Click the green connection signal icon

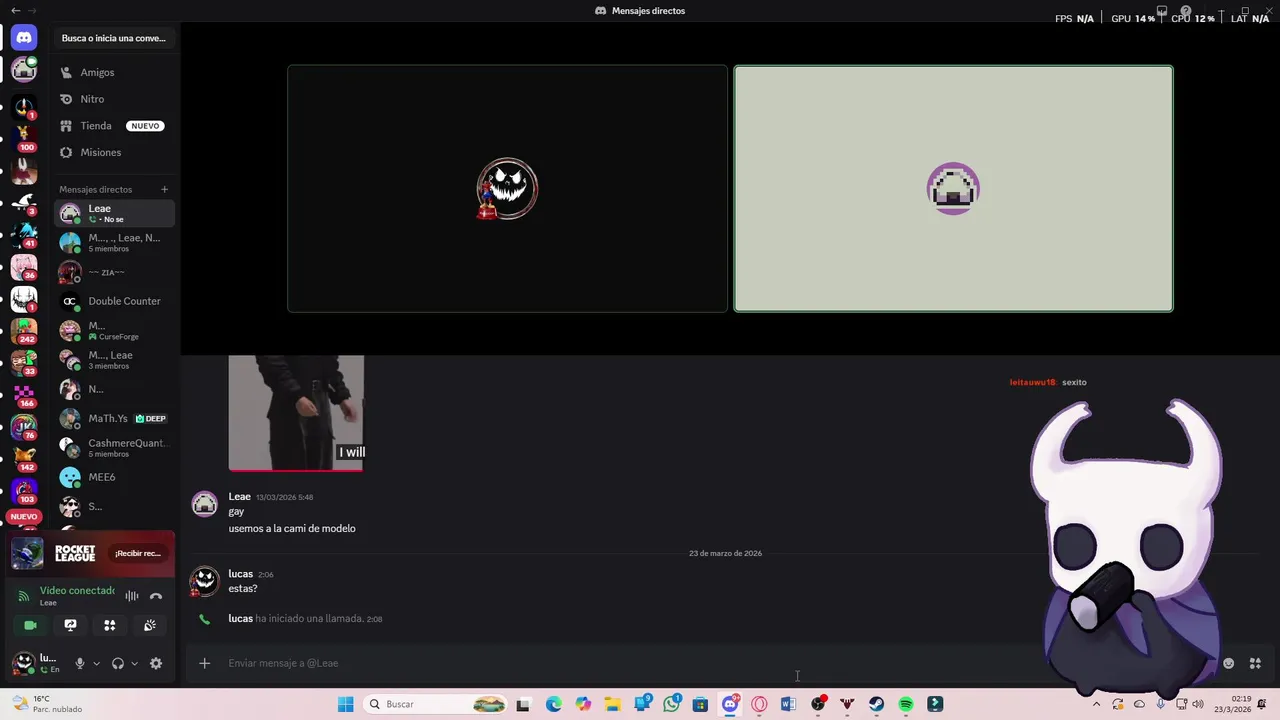[x=24, y=596]
